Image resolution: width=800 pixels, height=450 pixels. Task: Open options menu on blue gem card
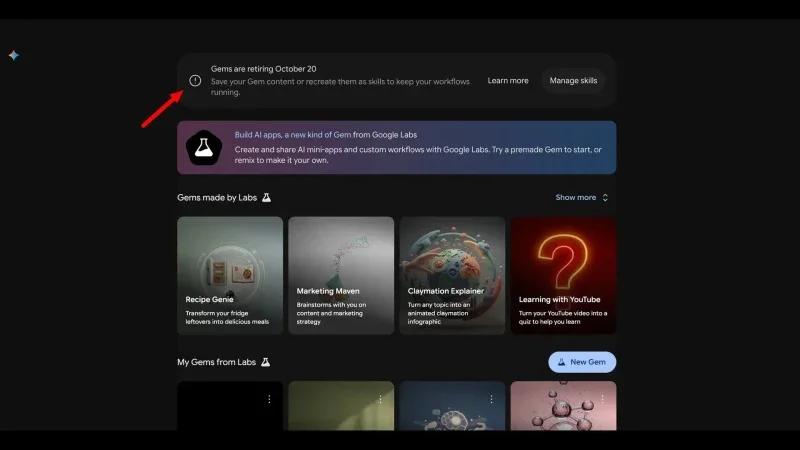[x=491, y=399]
